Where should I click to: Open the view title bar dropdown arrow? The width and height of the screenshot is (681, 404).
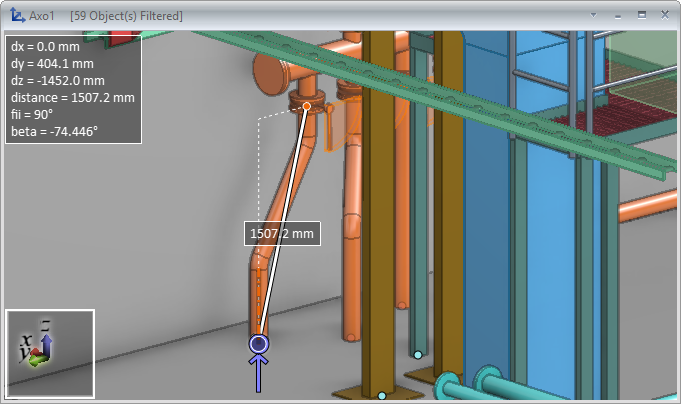(594, 16)
